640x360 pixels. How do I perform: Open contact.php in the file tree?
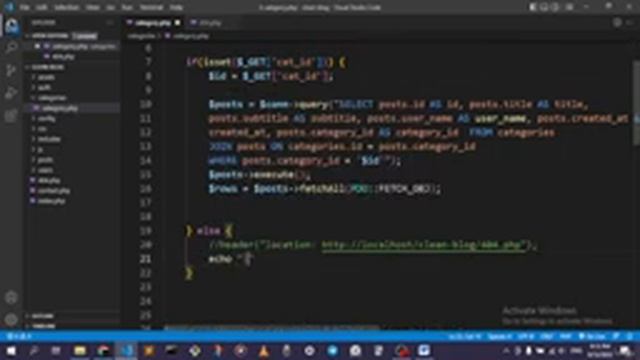coord(53,191)
